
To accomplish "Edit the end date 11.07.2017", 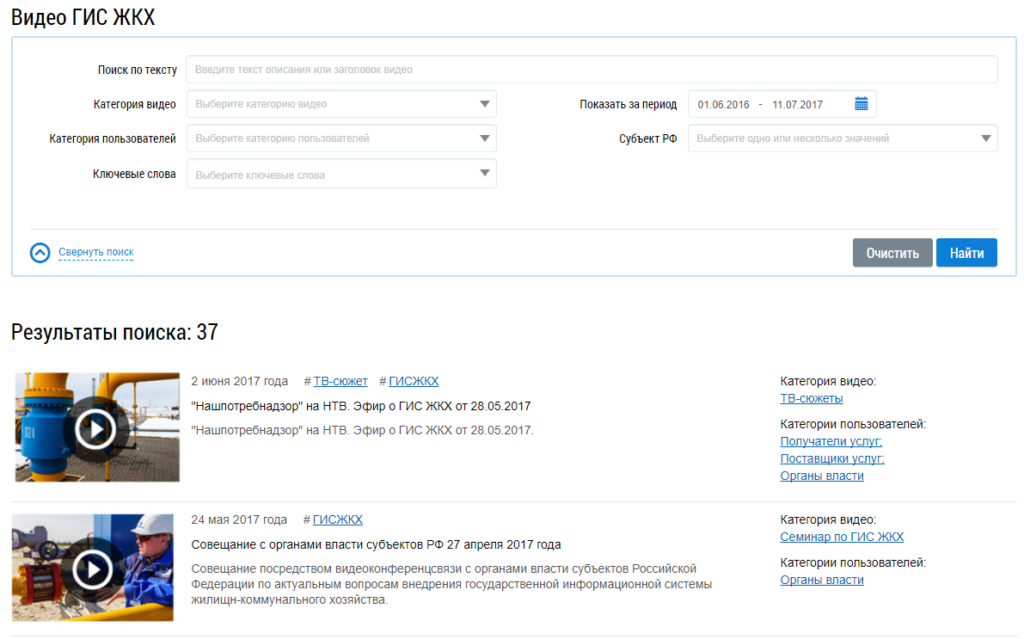I will coord(797,105).
